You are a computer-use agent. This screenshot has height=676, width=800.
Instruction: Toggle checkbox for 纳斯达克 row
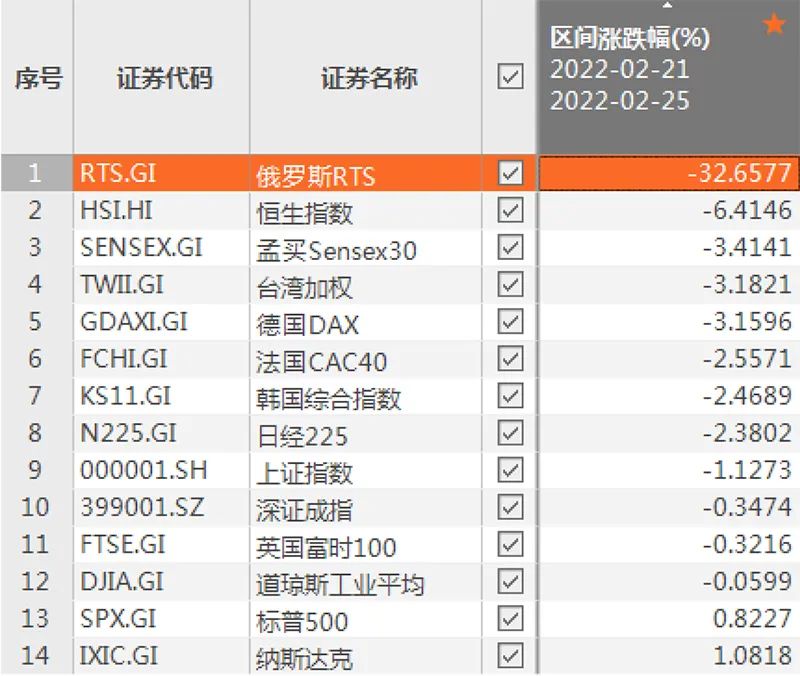[510, 656]
